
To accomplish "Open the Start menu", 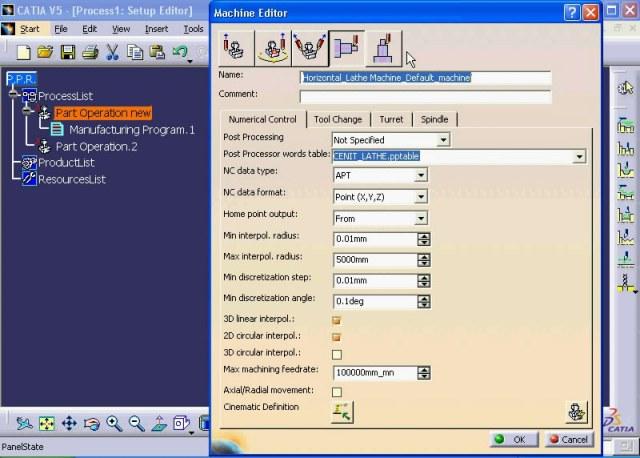I will (x=30, y=29).
